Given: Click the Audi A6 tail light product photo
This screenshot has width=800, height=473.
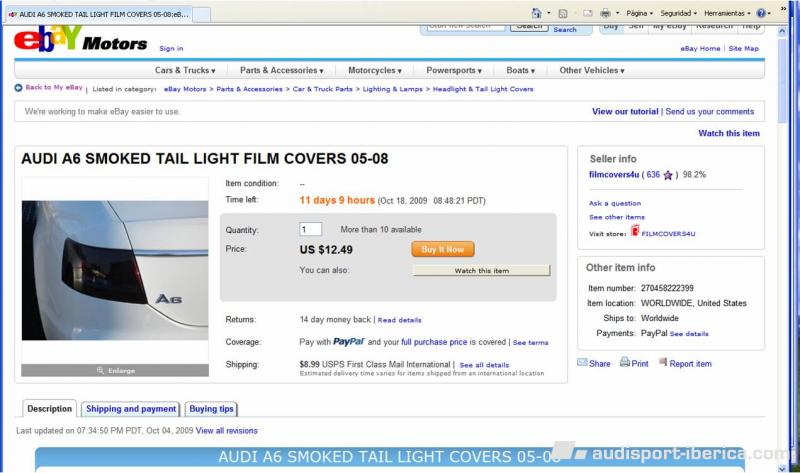Looking at the screenshot, I should (x=115, y=270).
